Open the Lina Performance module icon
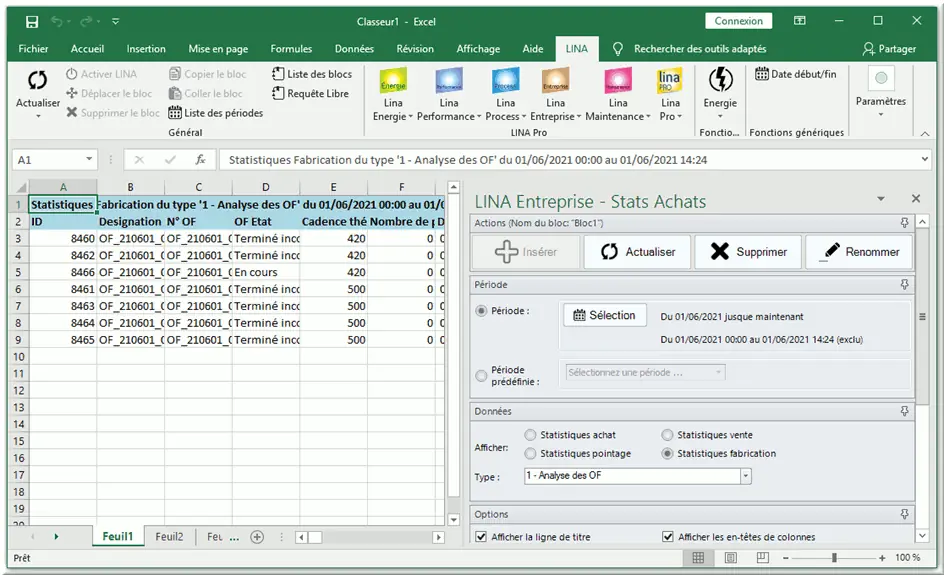 coord(449,80)
